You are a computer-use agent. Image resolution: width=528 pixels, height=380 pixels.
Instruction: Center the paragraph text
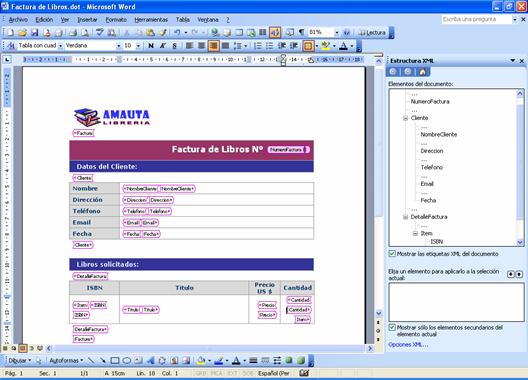[x=201, y=45]
